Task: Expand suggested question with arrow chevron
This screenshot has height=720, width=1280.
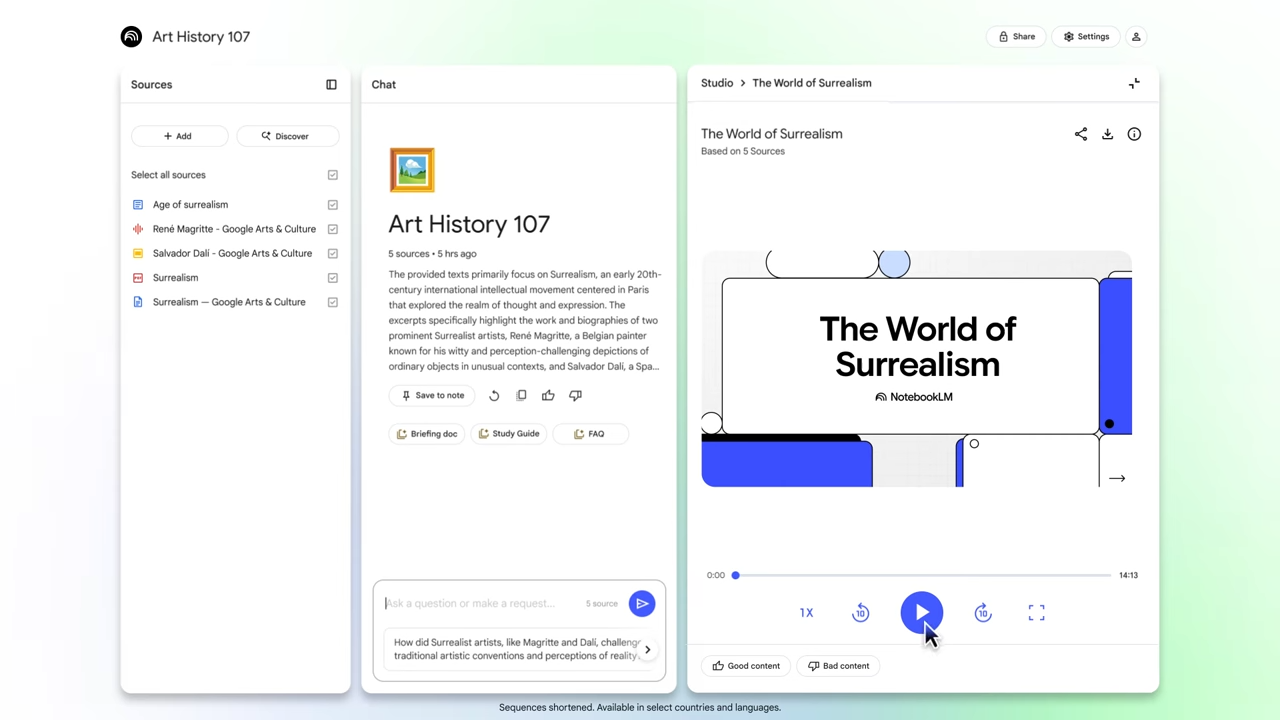Action: (x=647, y=650)
